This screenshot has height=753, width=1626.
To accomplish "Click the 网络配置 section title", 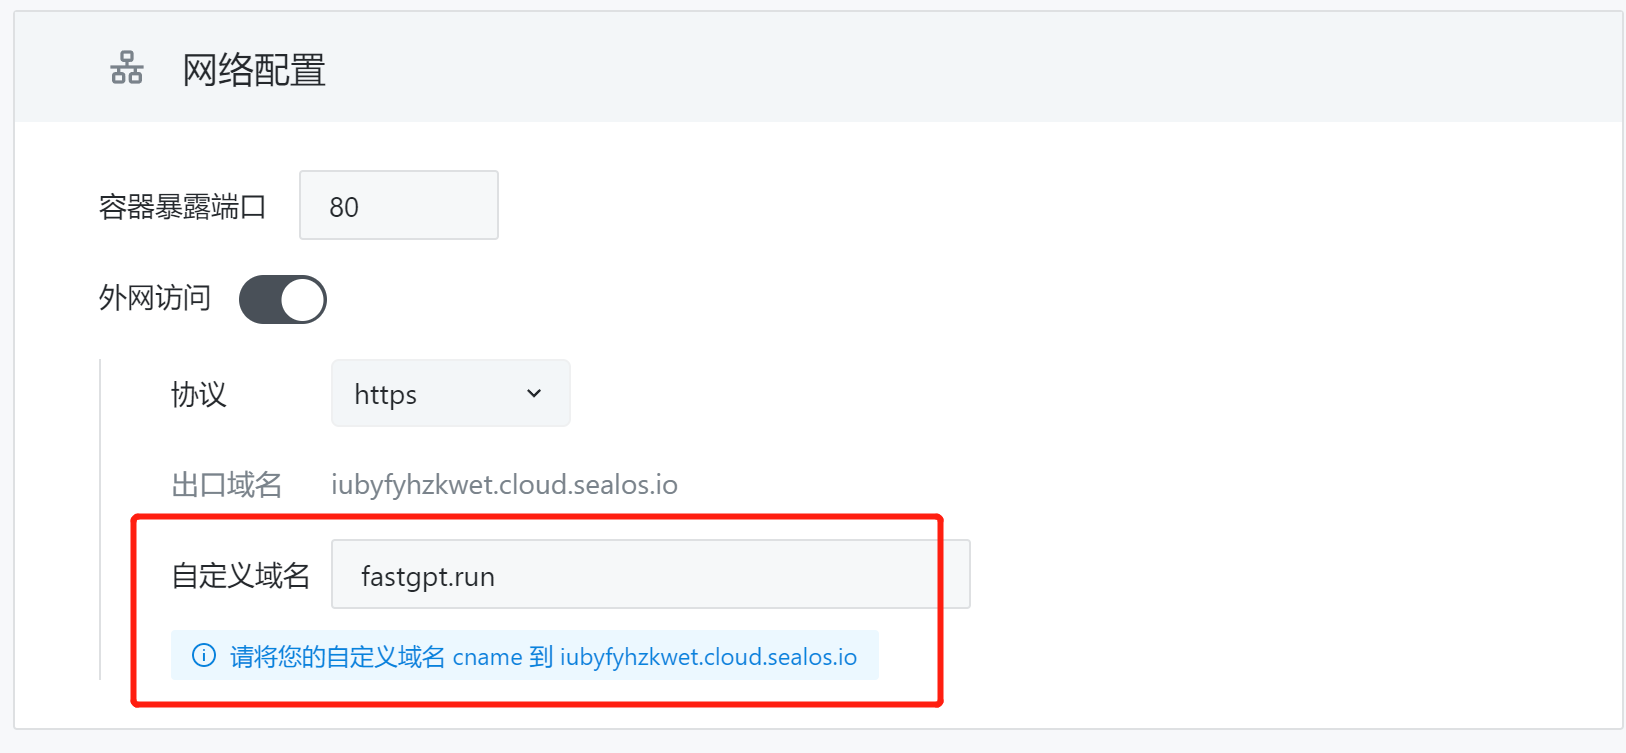I will 254,70.
